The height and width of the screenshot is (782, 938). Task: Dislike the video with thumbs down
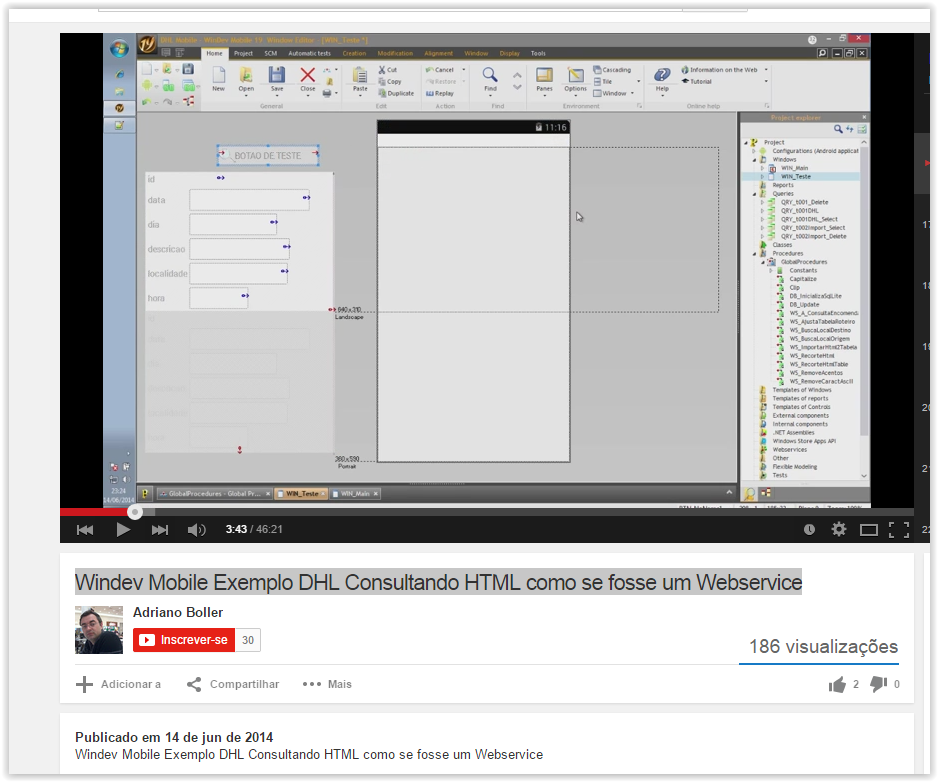(879, 684)
